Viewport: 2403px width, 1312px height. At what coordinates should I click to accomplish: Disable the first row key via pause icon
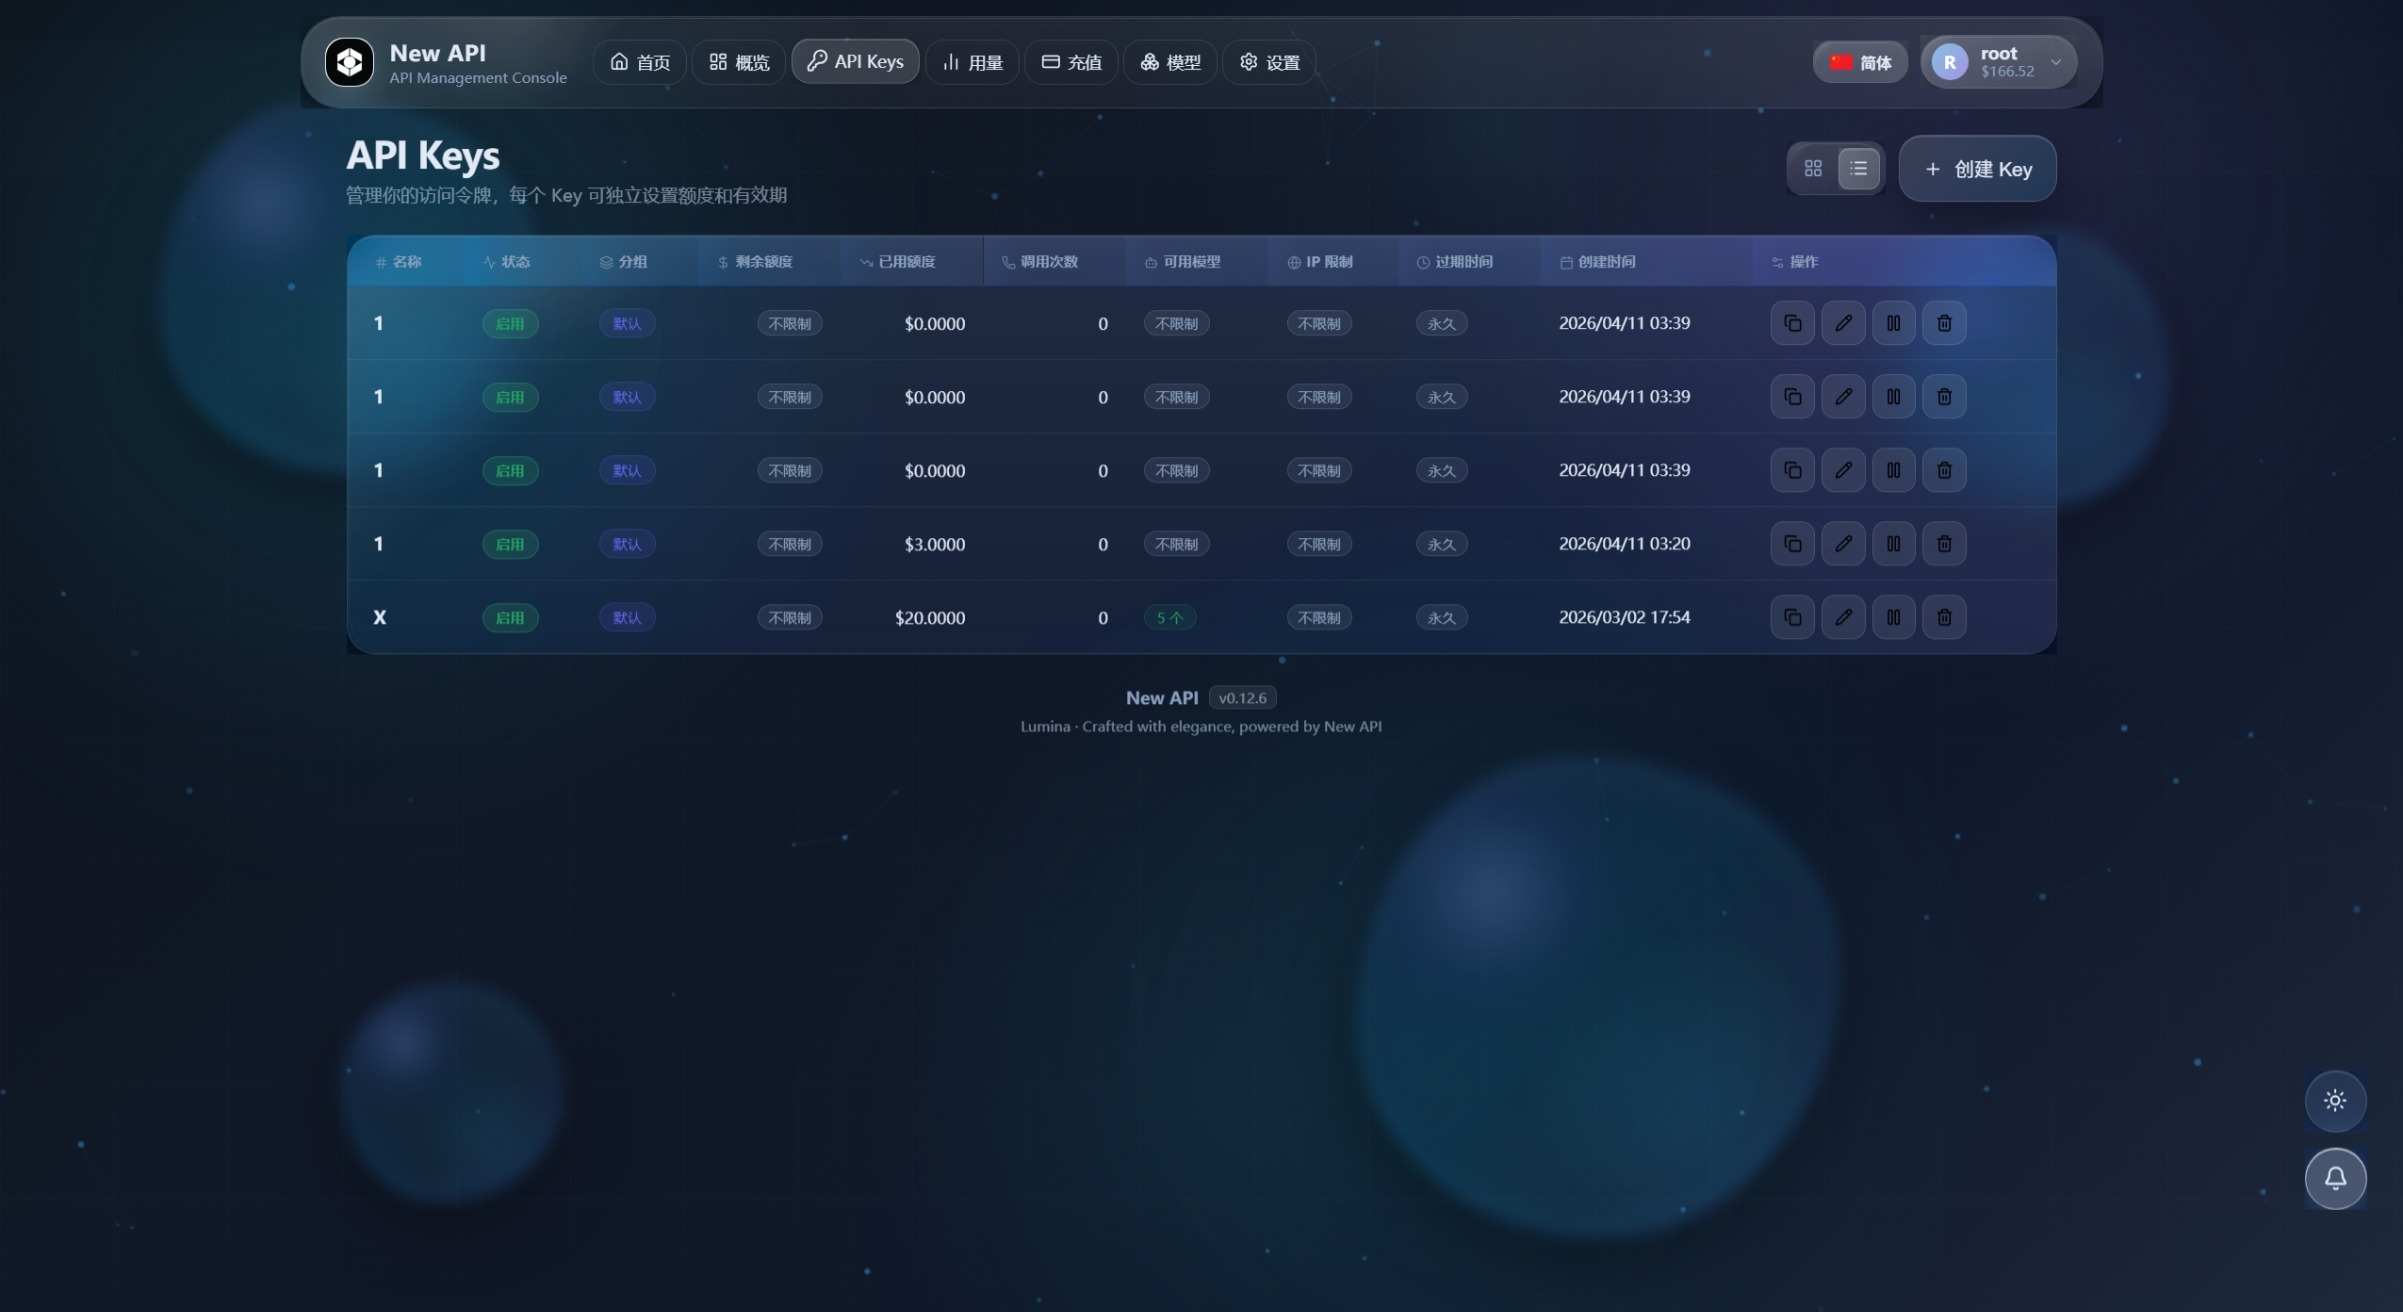click(1893, 323)
